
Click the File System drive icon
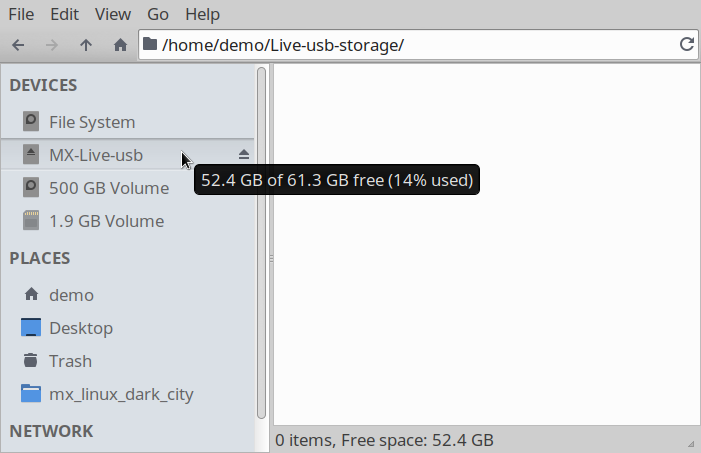coord(31,122)
